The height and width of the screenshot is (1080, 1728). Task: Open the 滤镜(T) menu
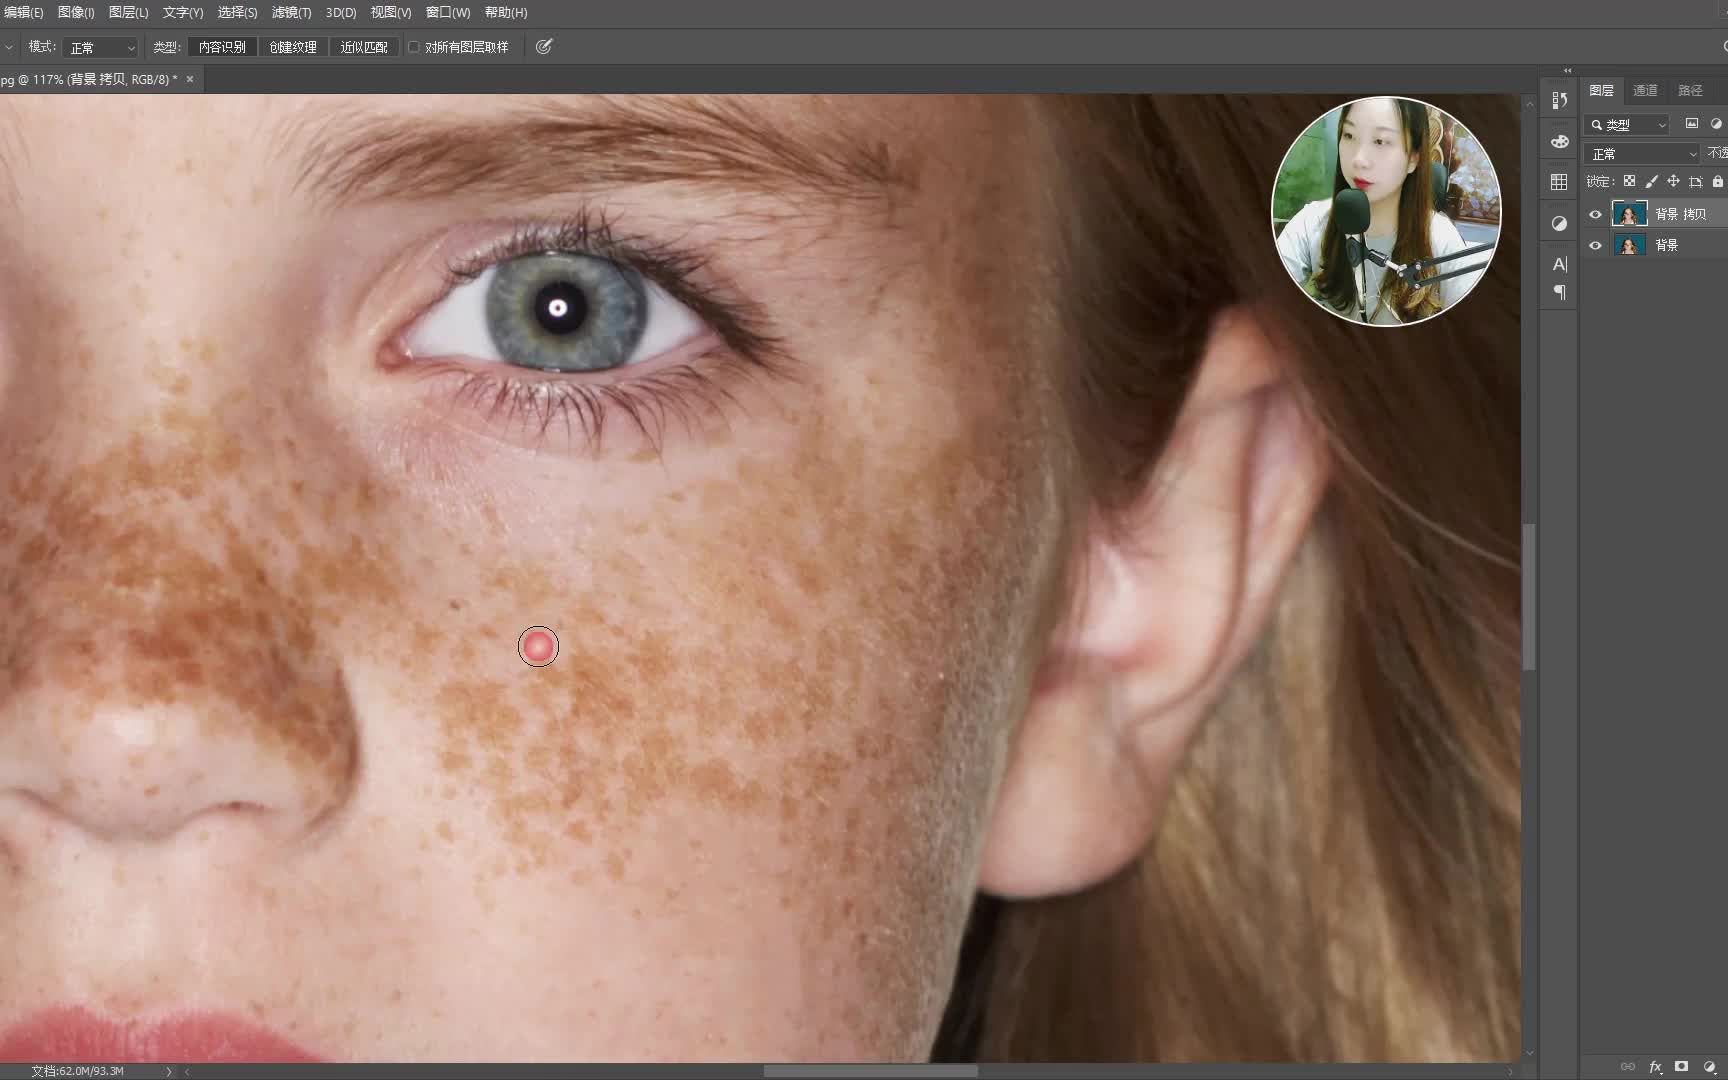292,12
